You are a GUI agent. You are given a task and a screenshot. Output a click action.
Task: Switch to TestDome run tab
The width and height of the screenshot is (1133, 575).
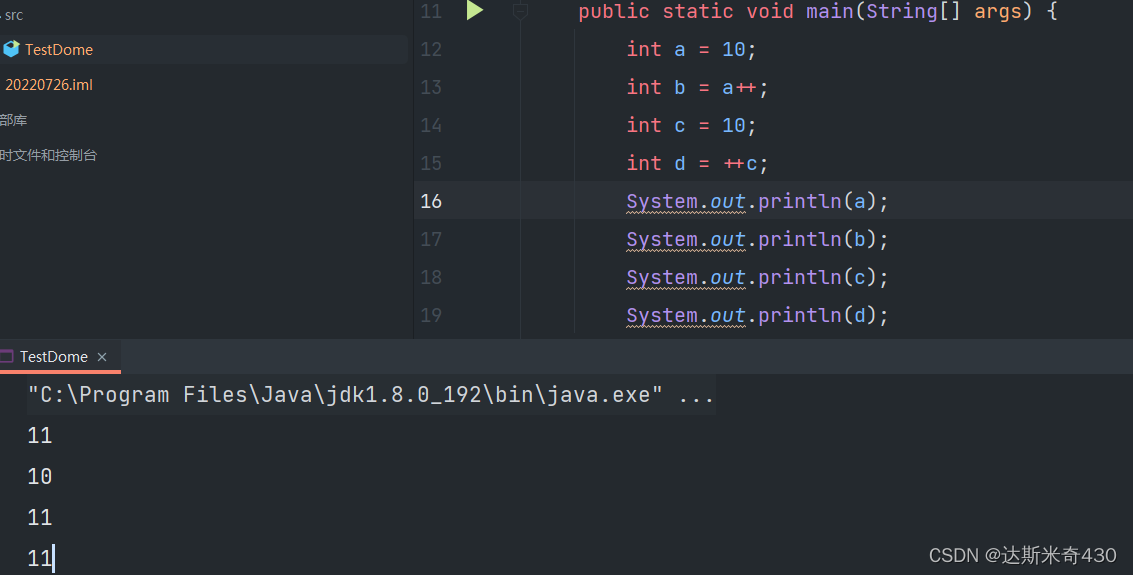[x=53, y=357]
